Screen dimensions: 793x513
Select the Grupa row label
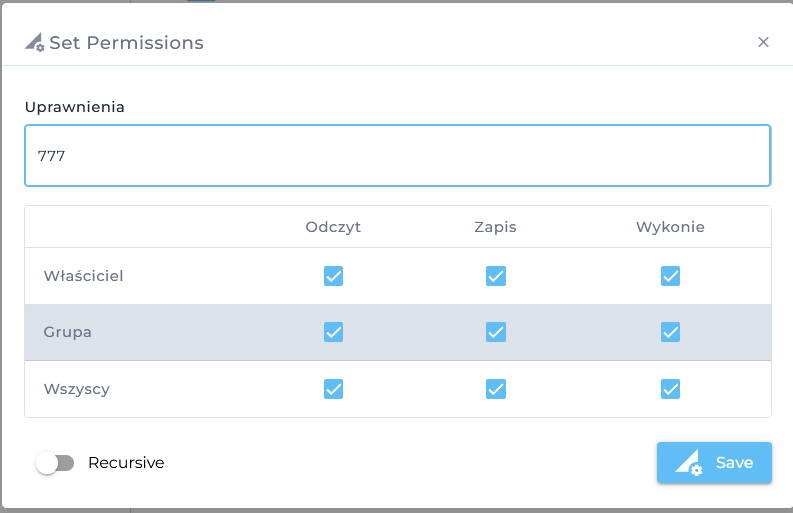pos(68,332)
